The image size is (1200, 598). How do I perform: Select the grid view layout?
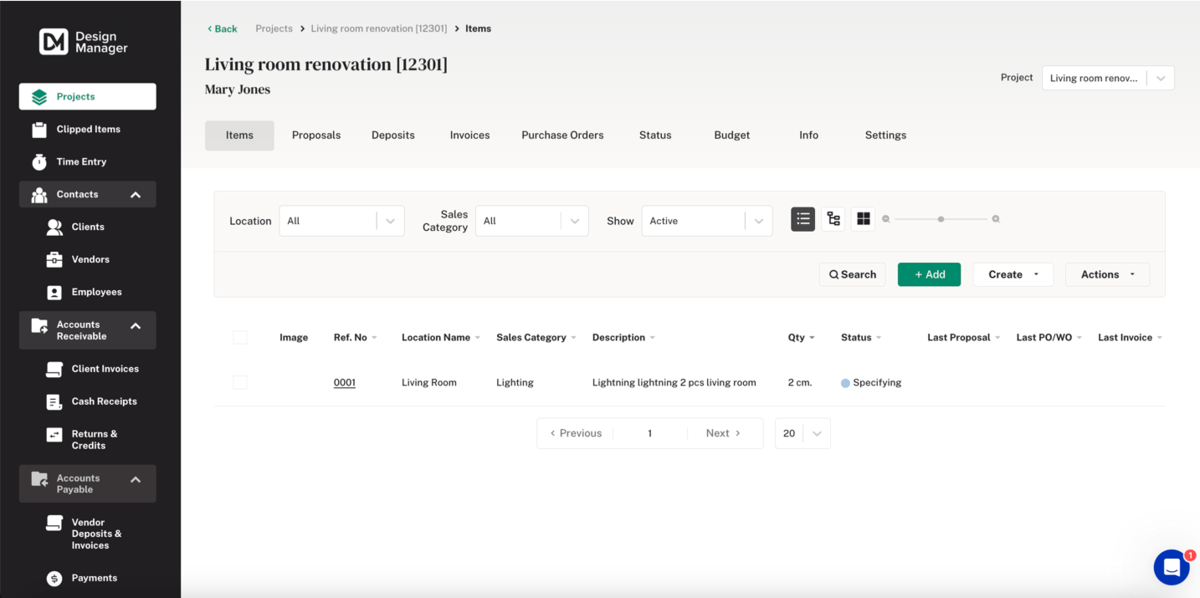click(862, 218)
